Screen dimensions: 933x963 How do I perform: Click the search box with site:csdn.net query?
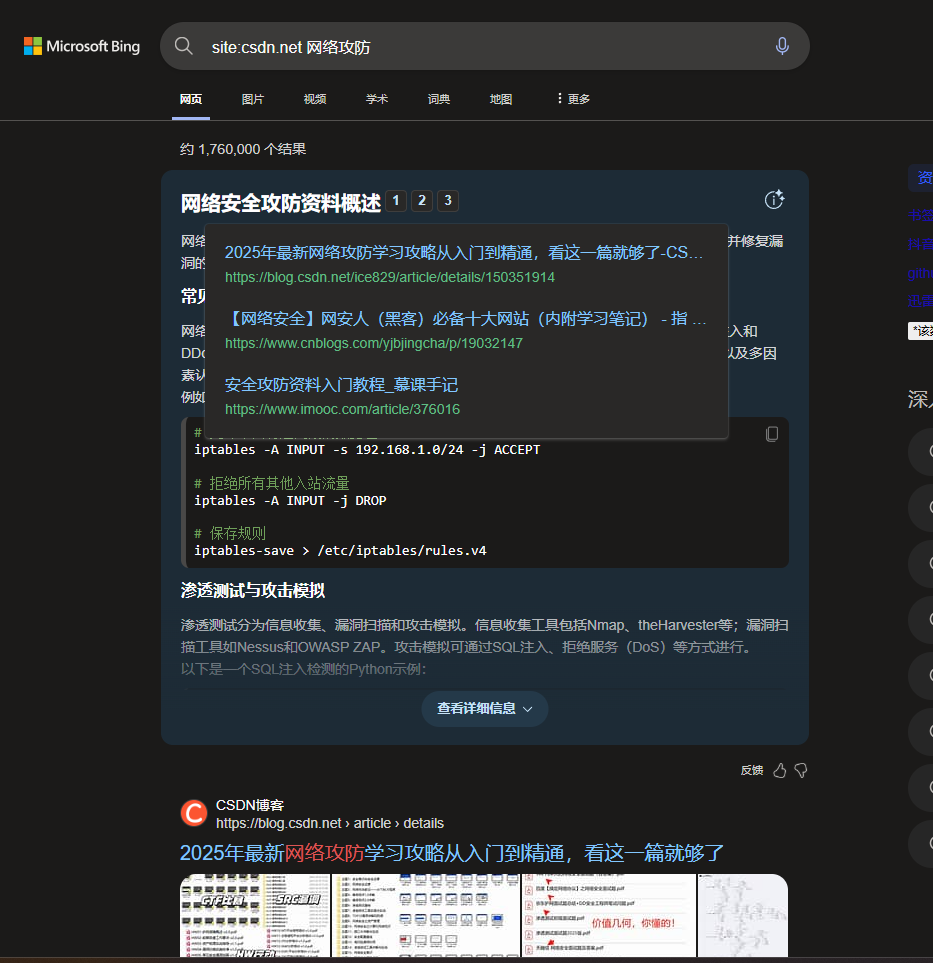click(x=485, y=47)
